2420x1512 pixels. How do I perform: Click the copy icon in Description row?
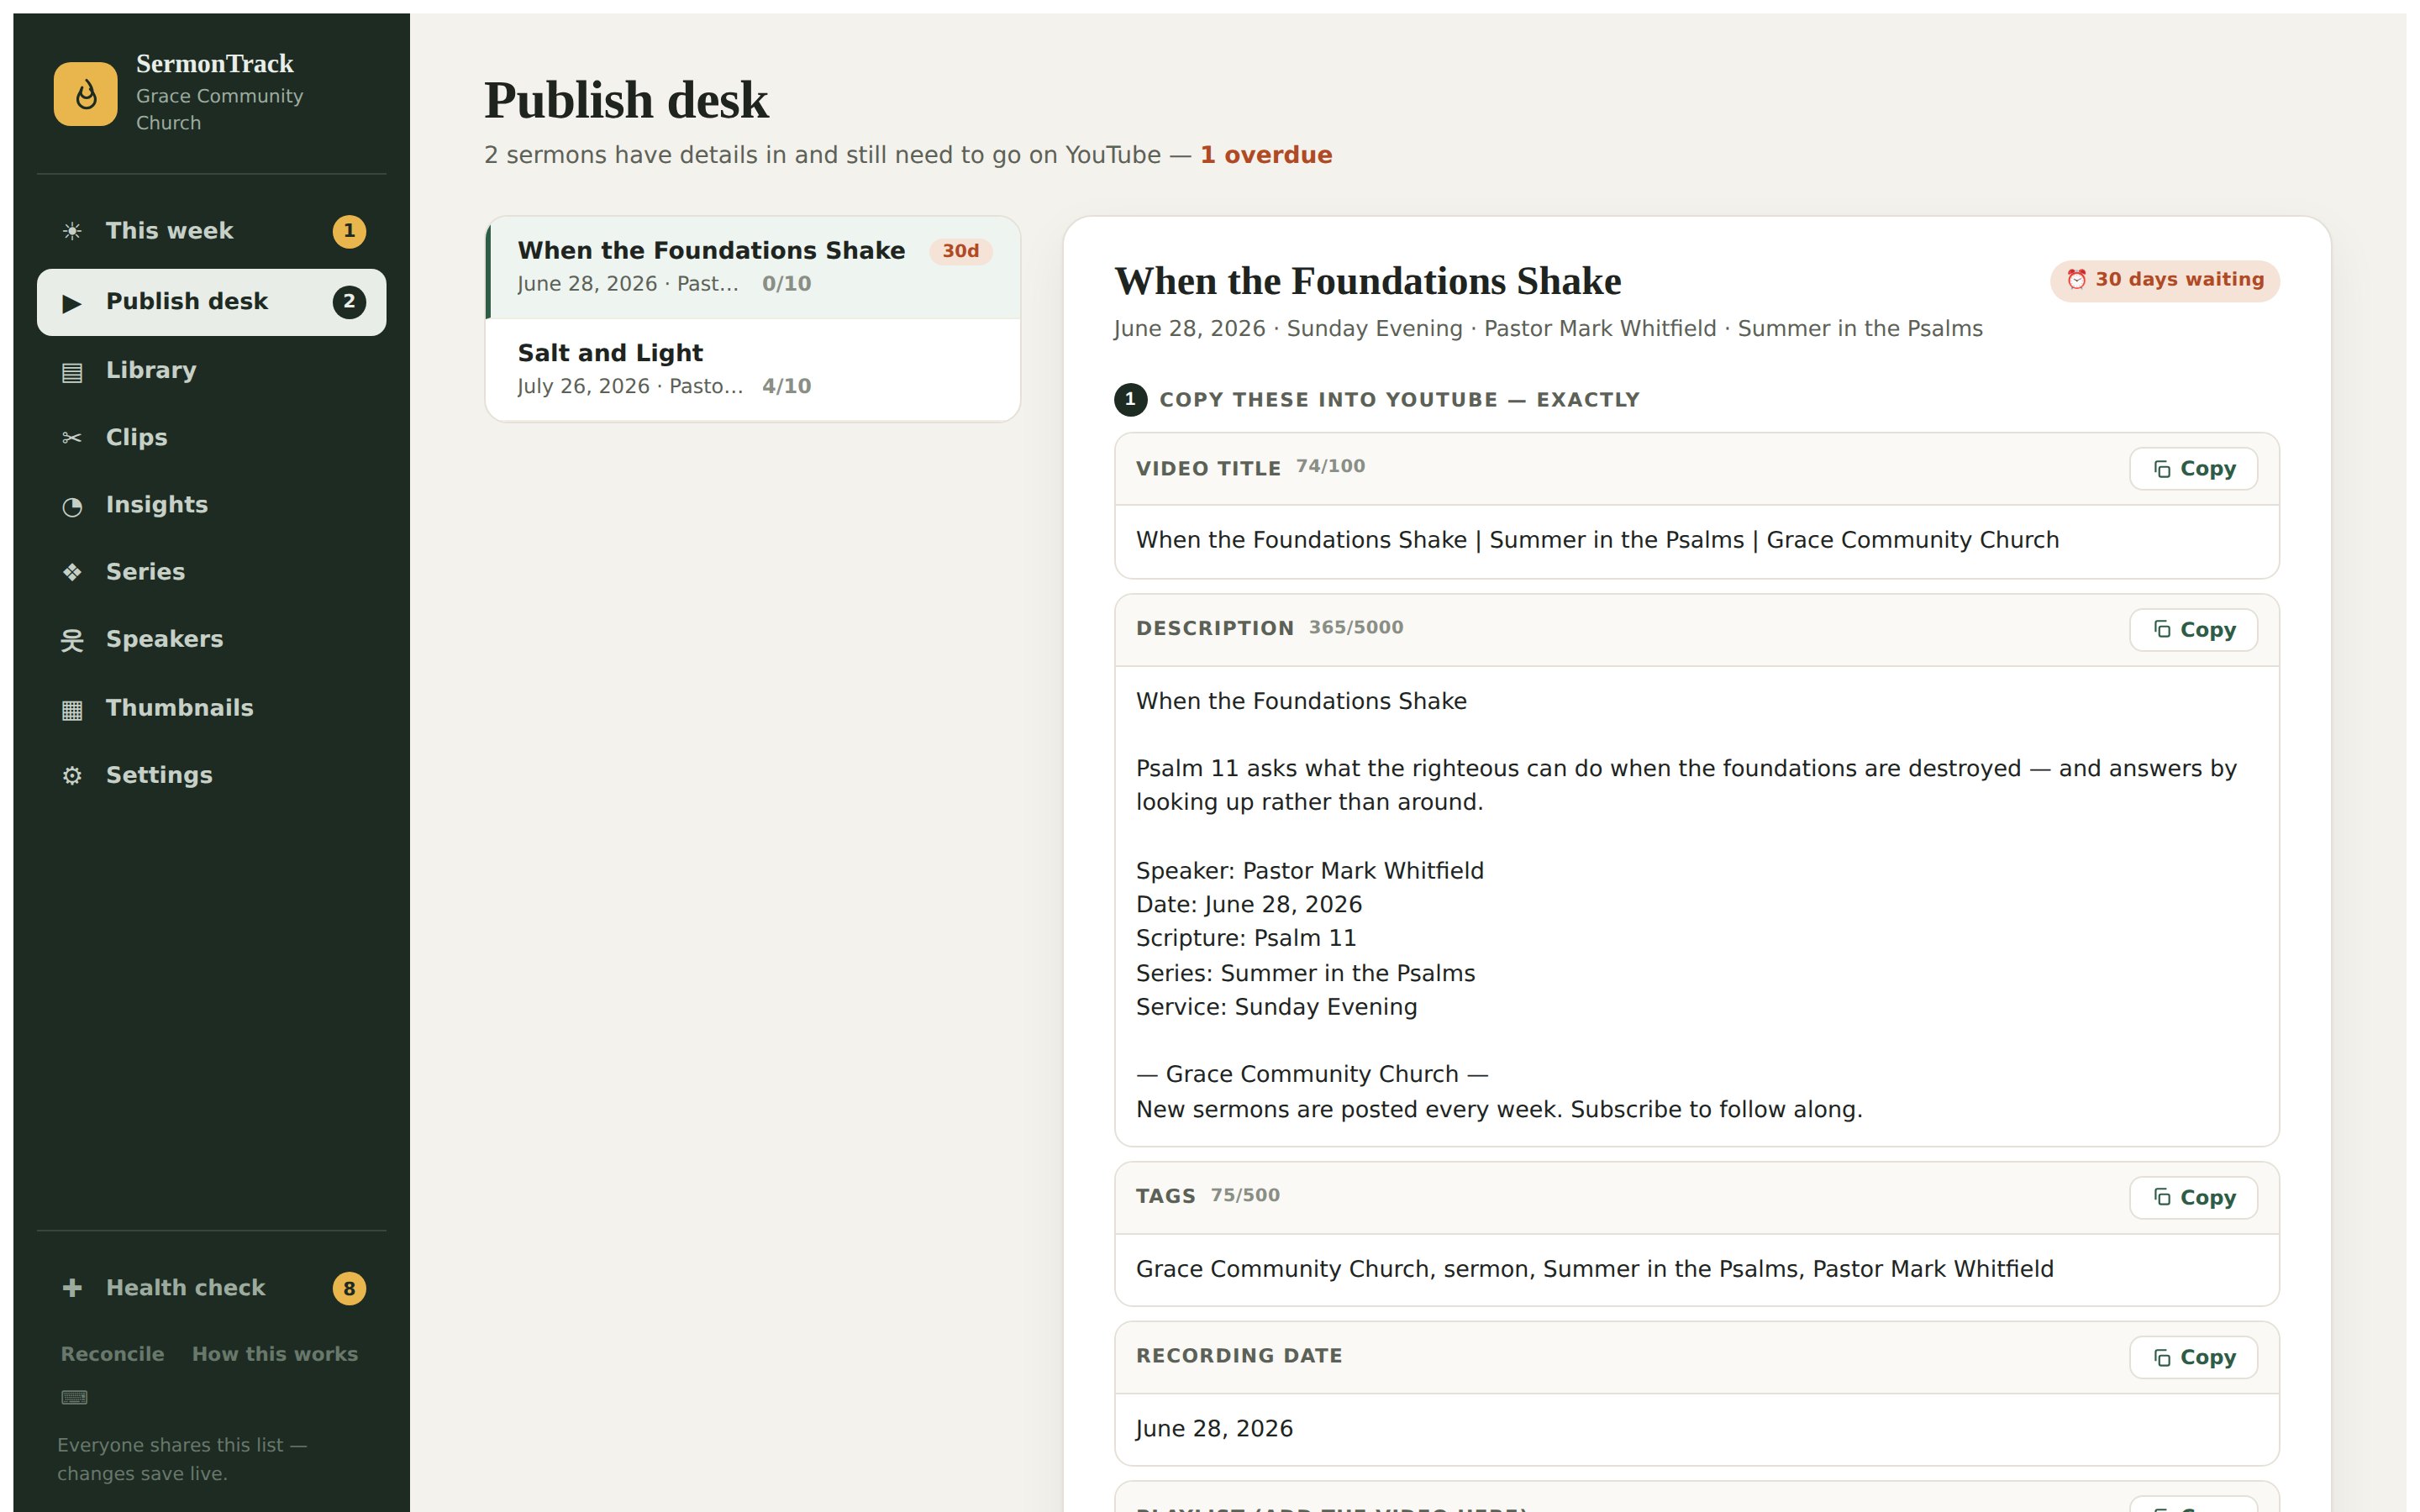[2162, 630]
